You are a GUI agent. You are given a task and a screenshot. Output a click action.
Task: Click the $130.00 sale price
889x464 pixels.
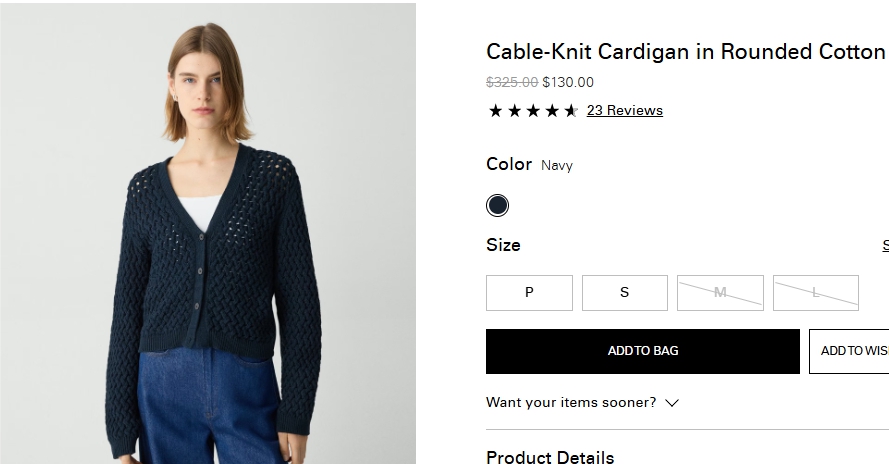(568, 83)
